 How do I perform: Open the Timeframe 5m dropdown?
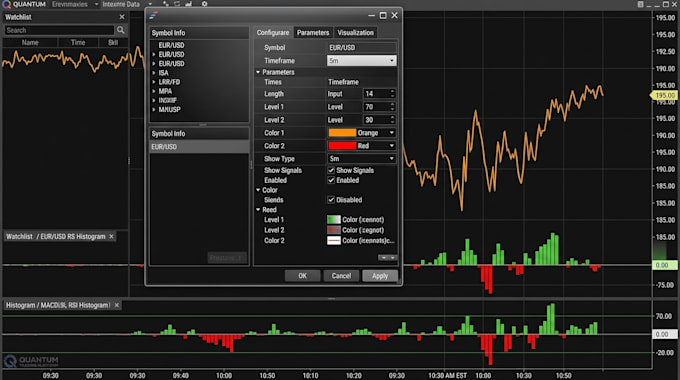[x=361, y=61]
